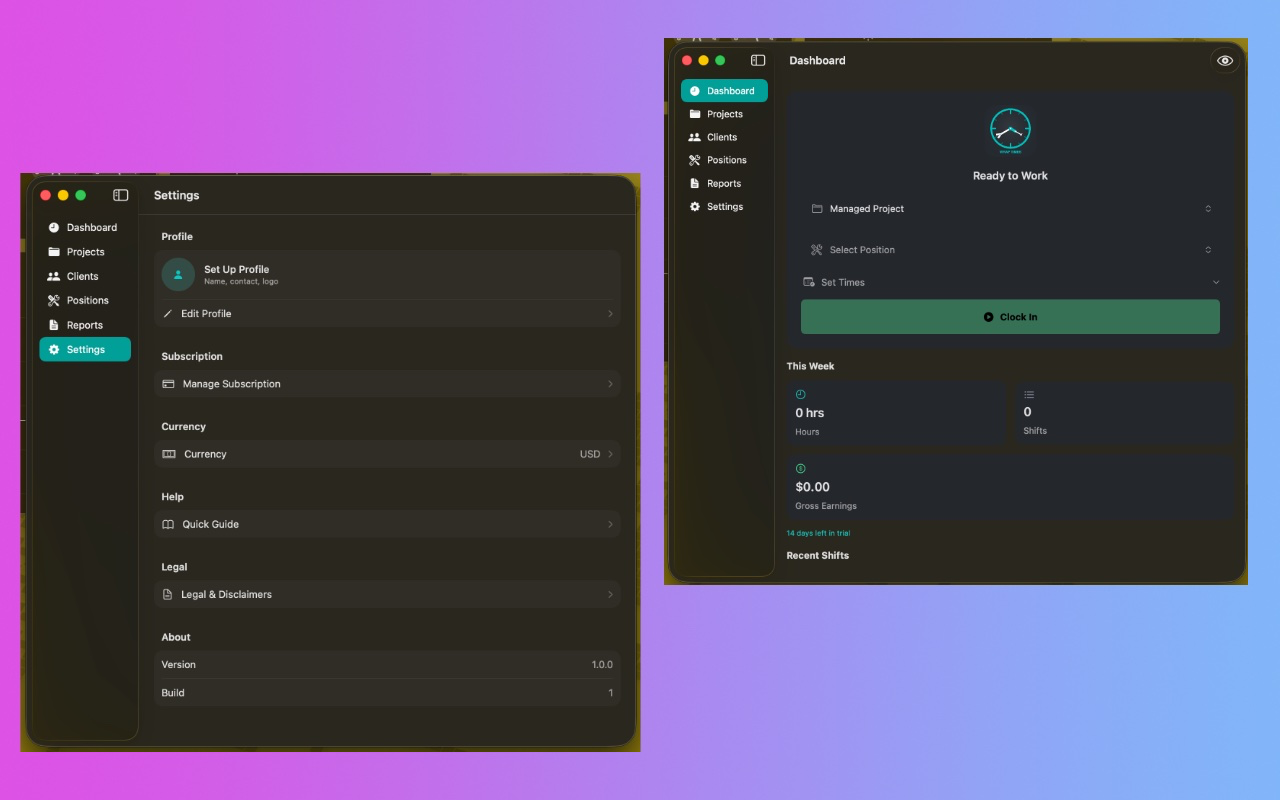Screen dimensions: 1280x800
Task: Click the 14 days left in trial link
Action: coord(818,533)
